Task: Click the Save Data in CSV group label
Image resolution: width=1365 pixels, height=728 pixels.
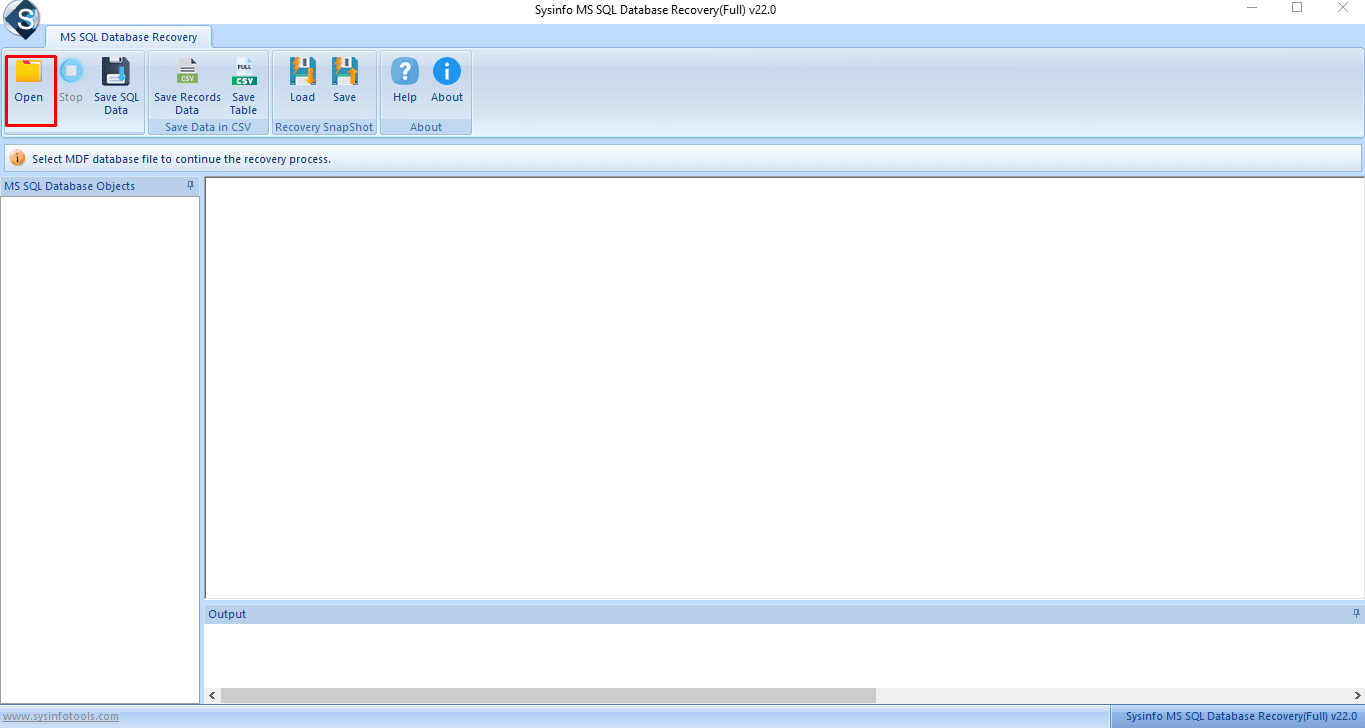Action: 207,126
